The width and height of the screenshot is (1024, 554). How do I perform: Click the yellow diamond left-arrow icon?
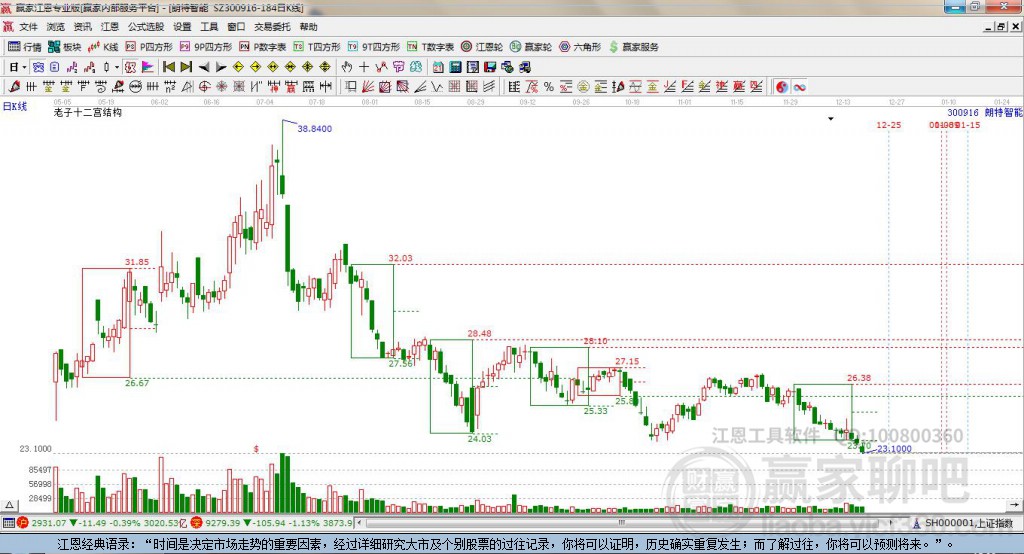click(x=238, y=67)
